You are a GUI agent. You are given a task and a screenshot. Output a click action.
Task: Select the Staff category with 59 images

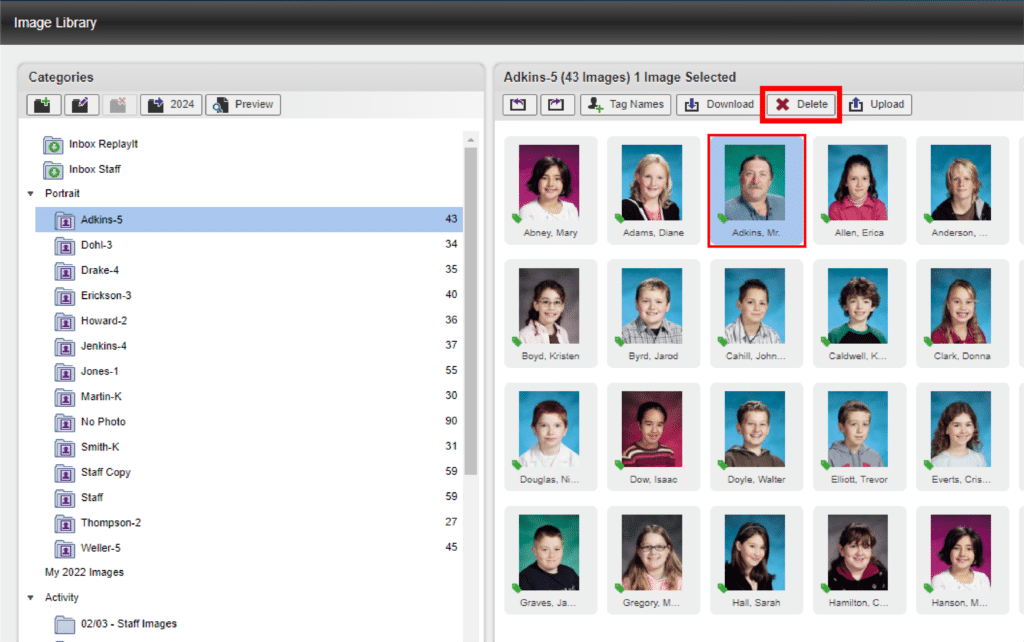(x=249, y=498)
